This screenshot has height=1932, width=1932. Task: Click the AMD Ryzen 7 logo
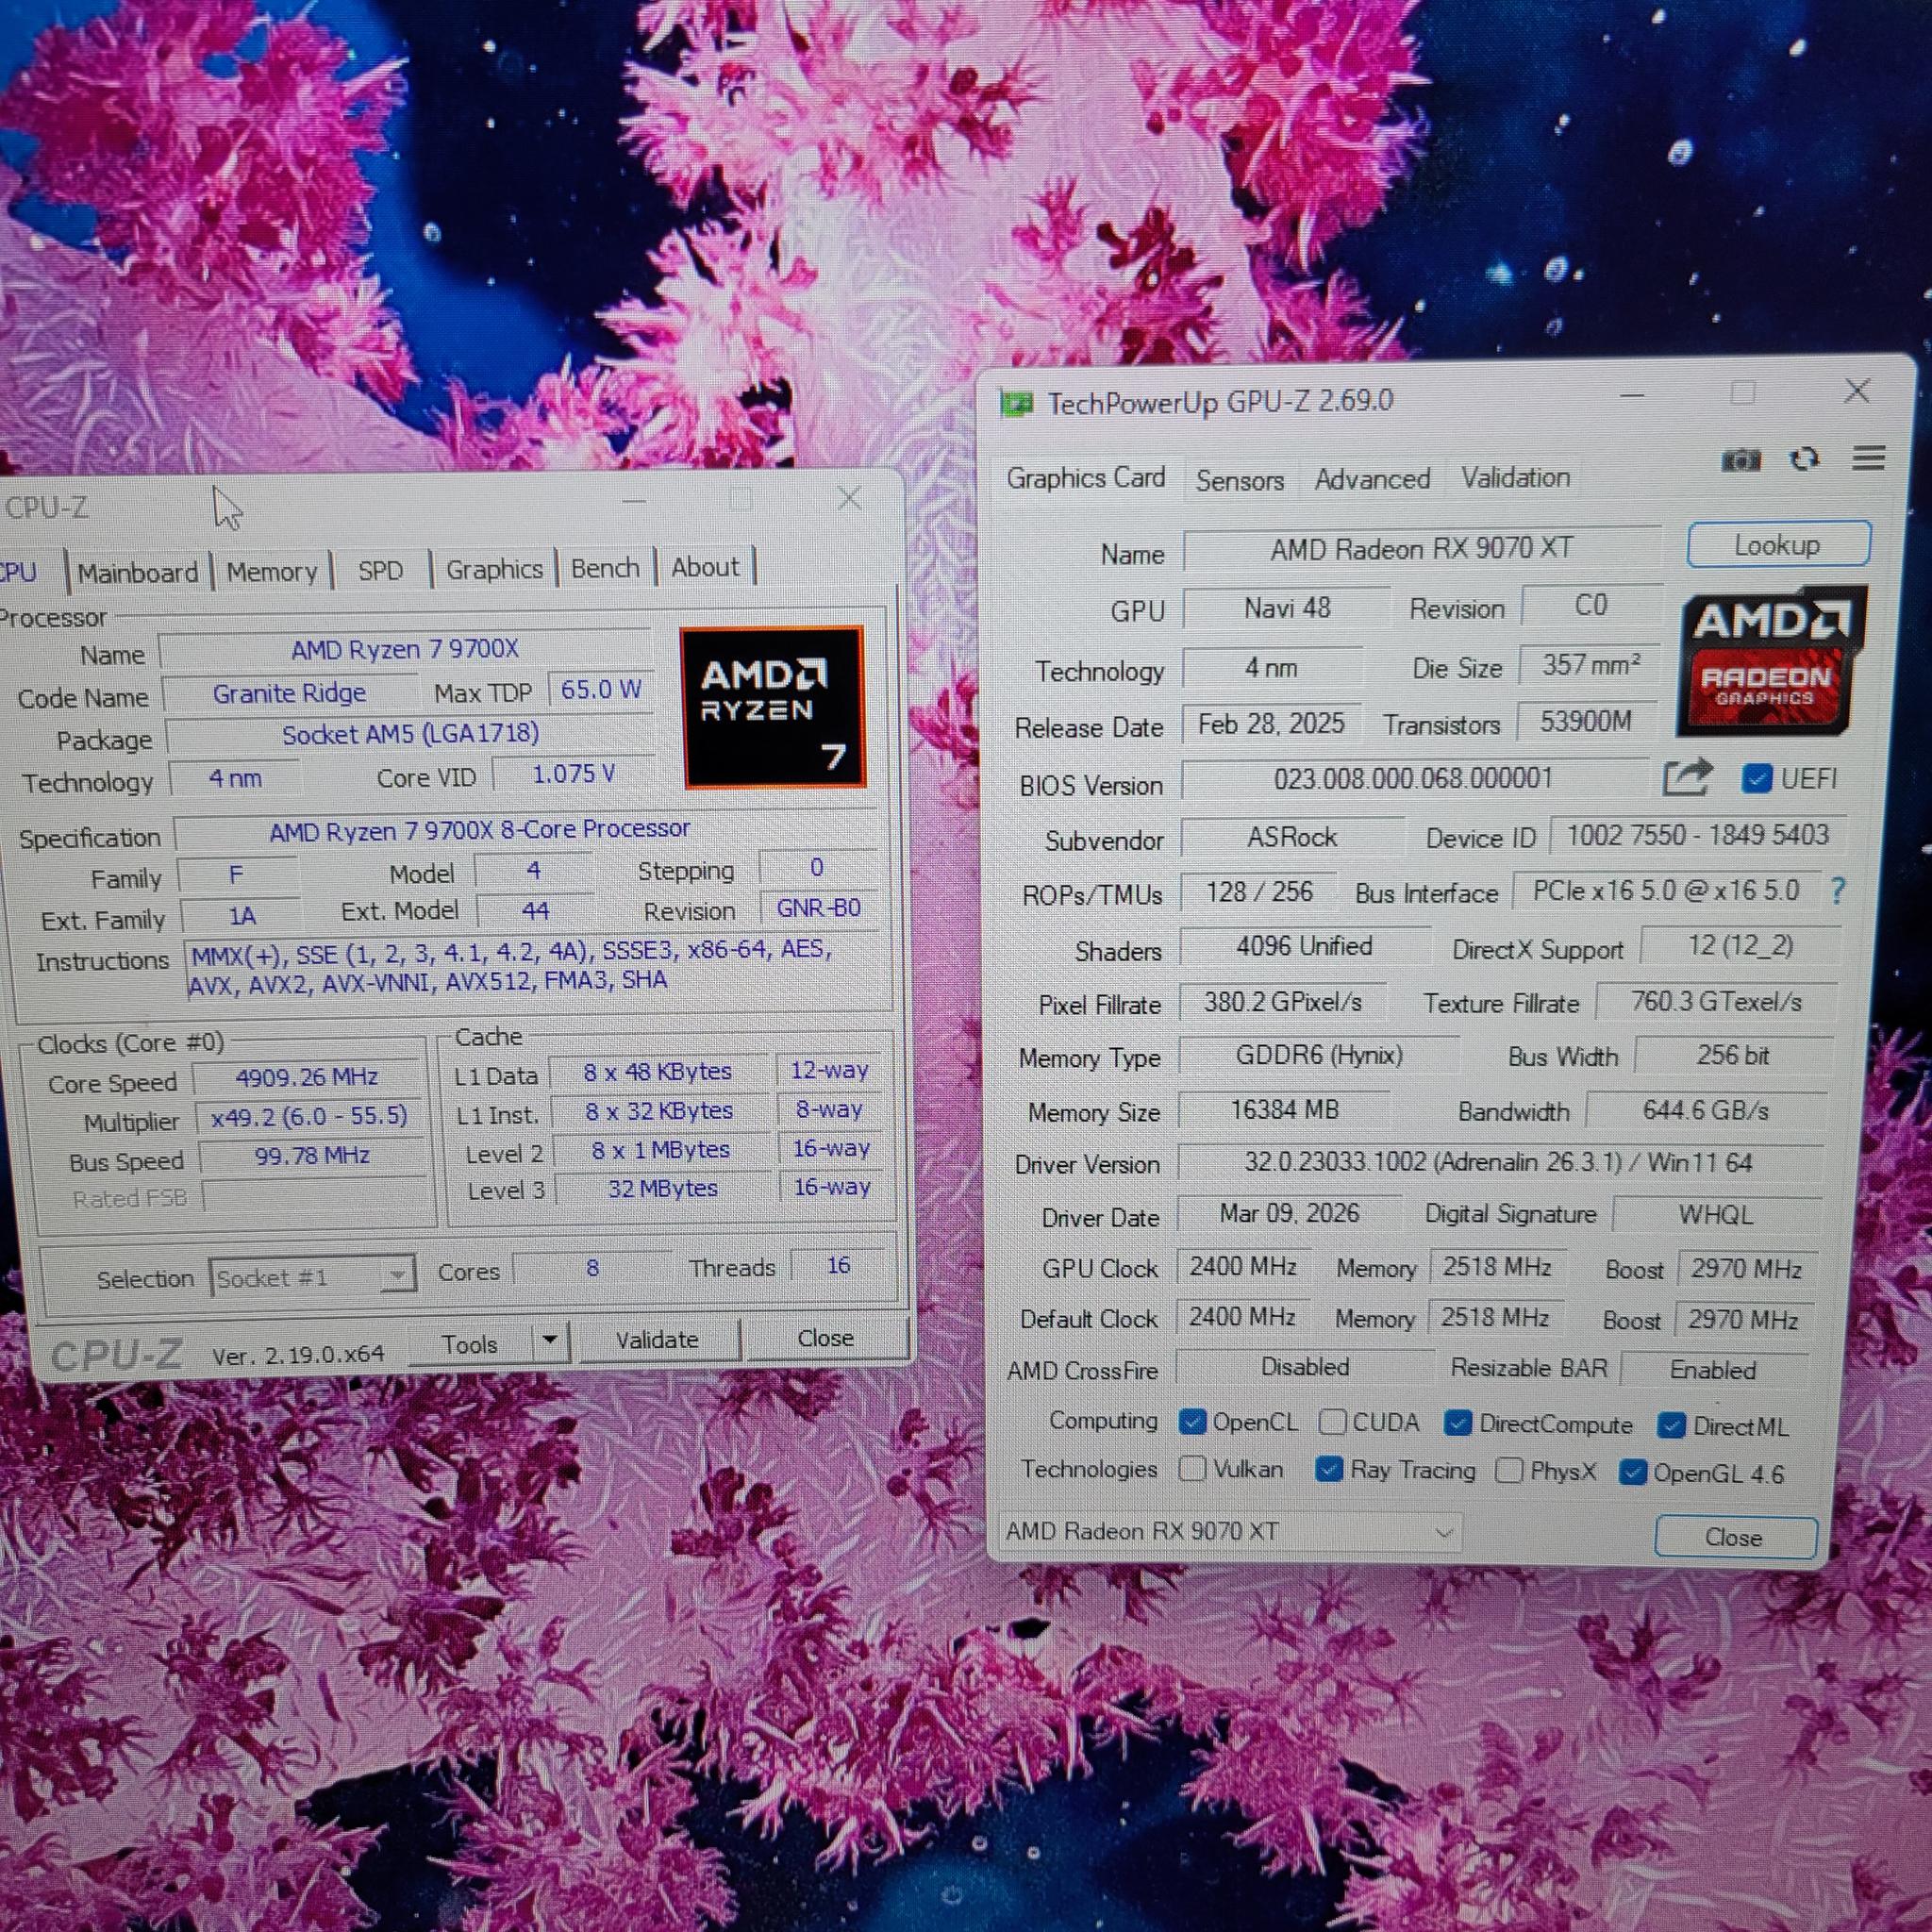coord(772,707)
